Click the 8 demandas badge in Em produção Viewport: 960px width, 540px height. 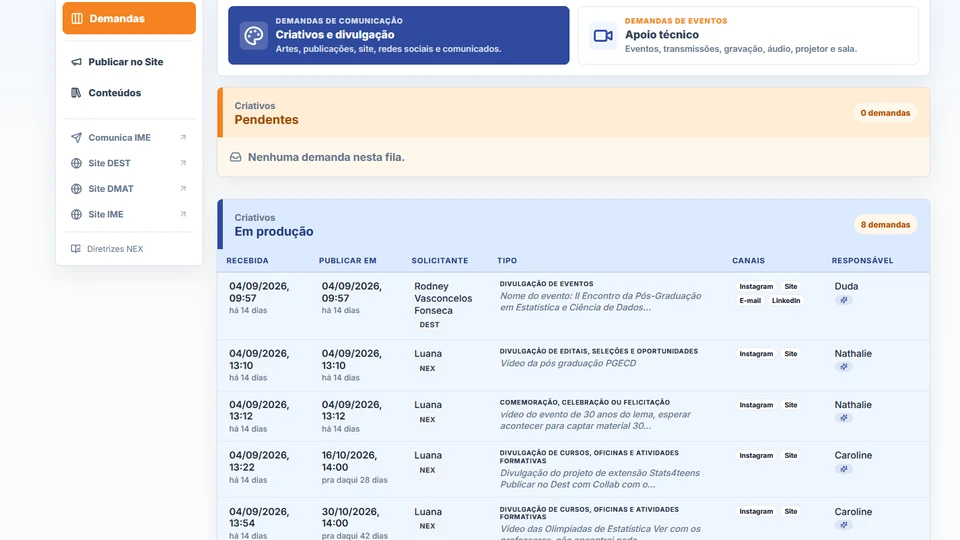tap(885, 225)
